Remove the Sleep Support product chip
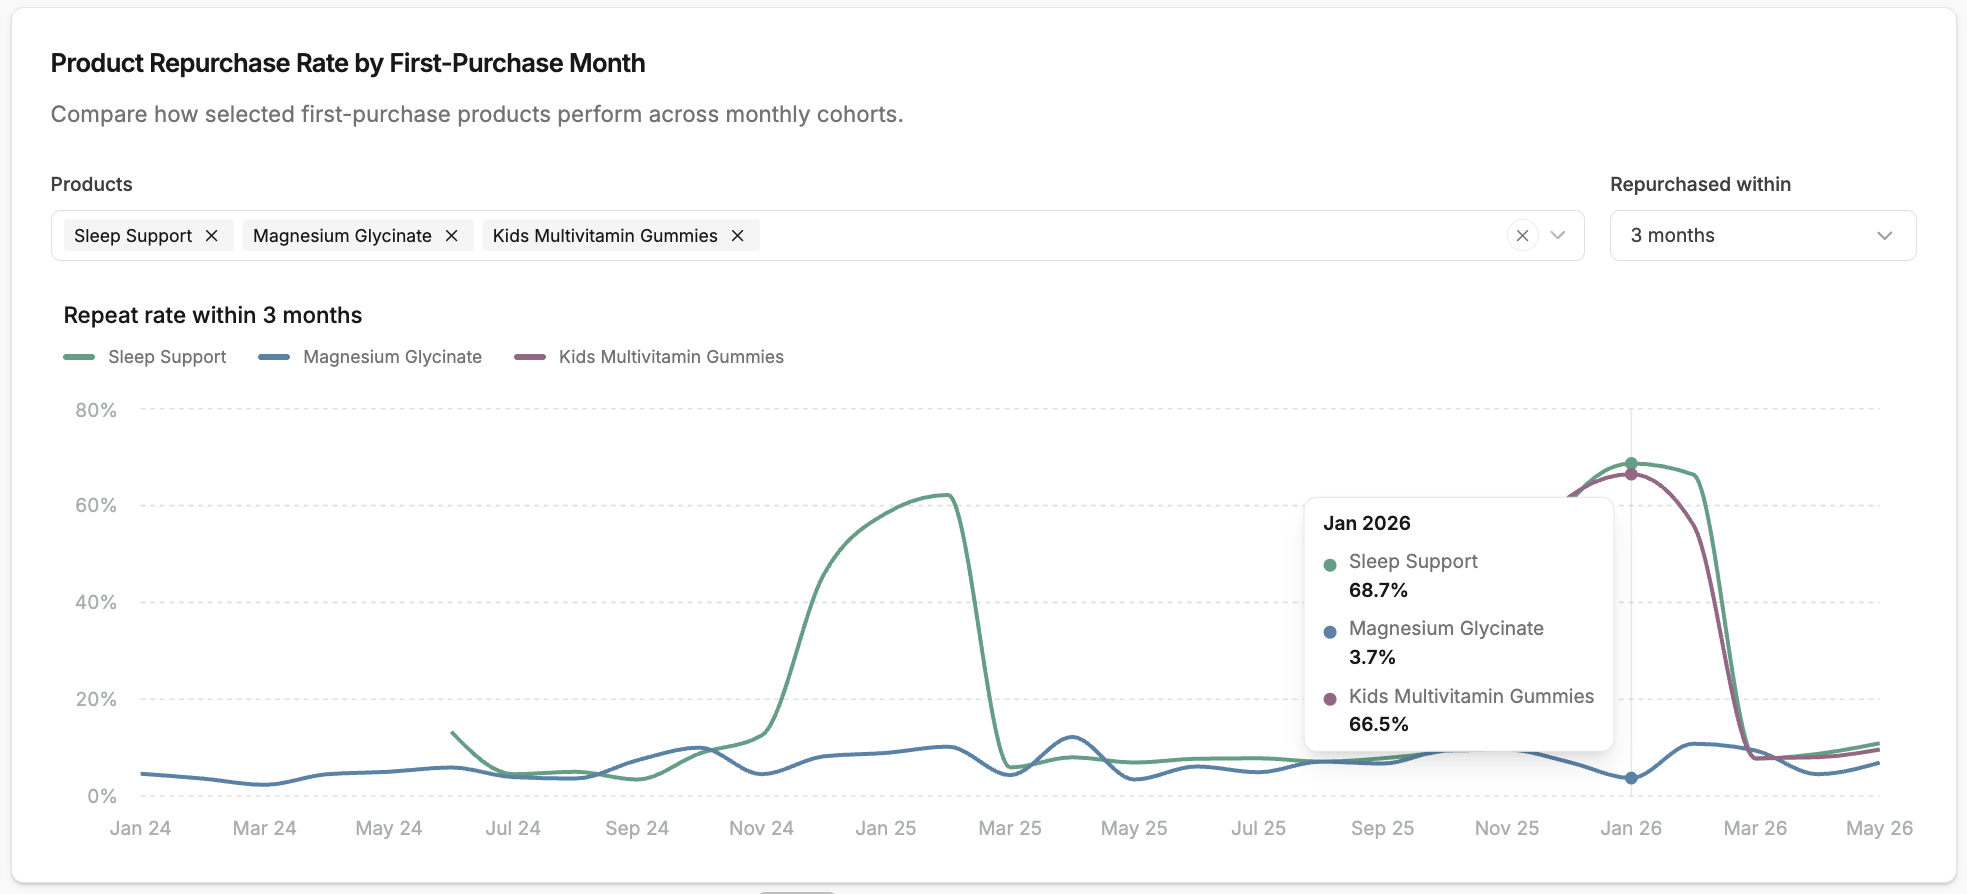The width and height of the screenshot is (1967, 894). [x=212, y=236]
